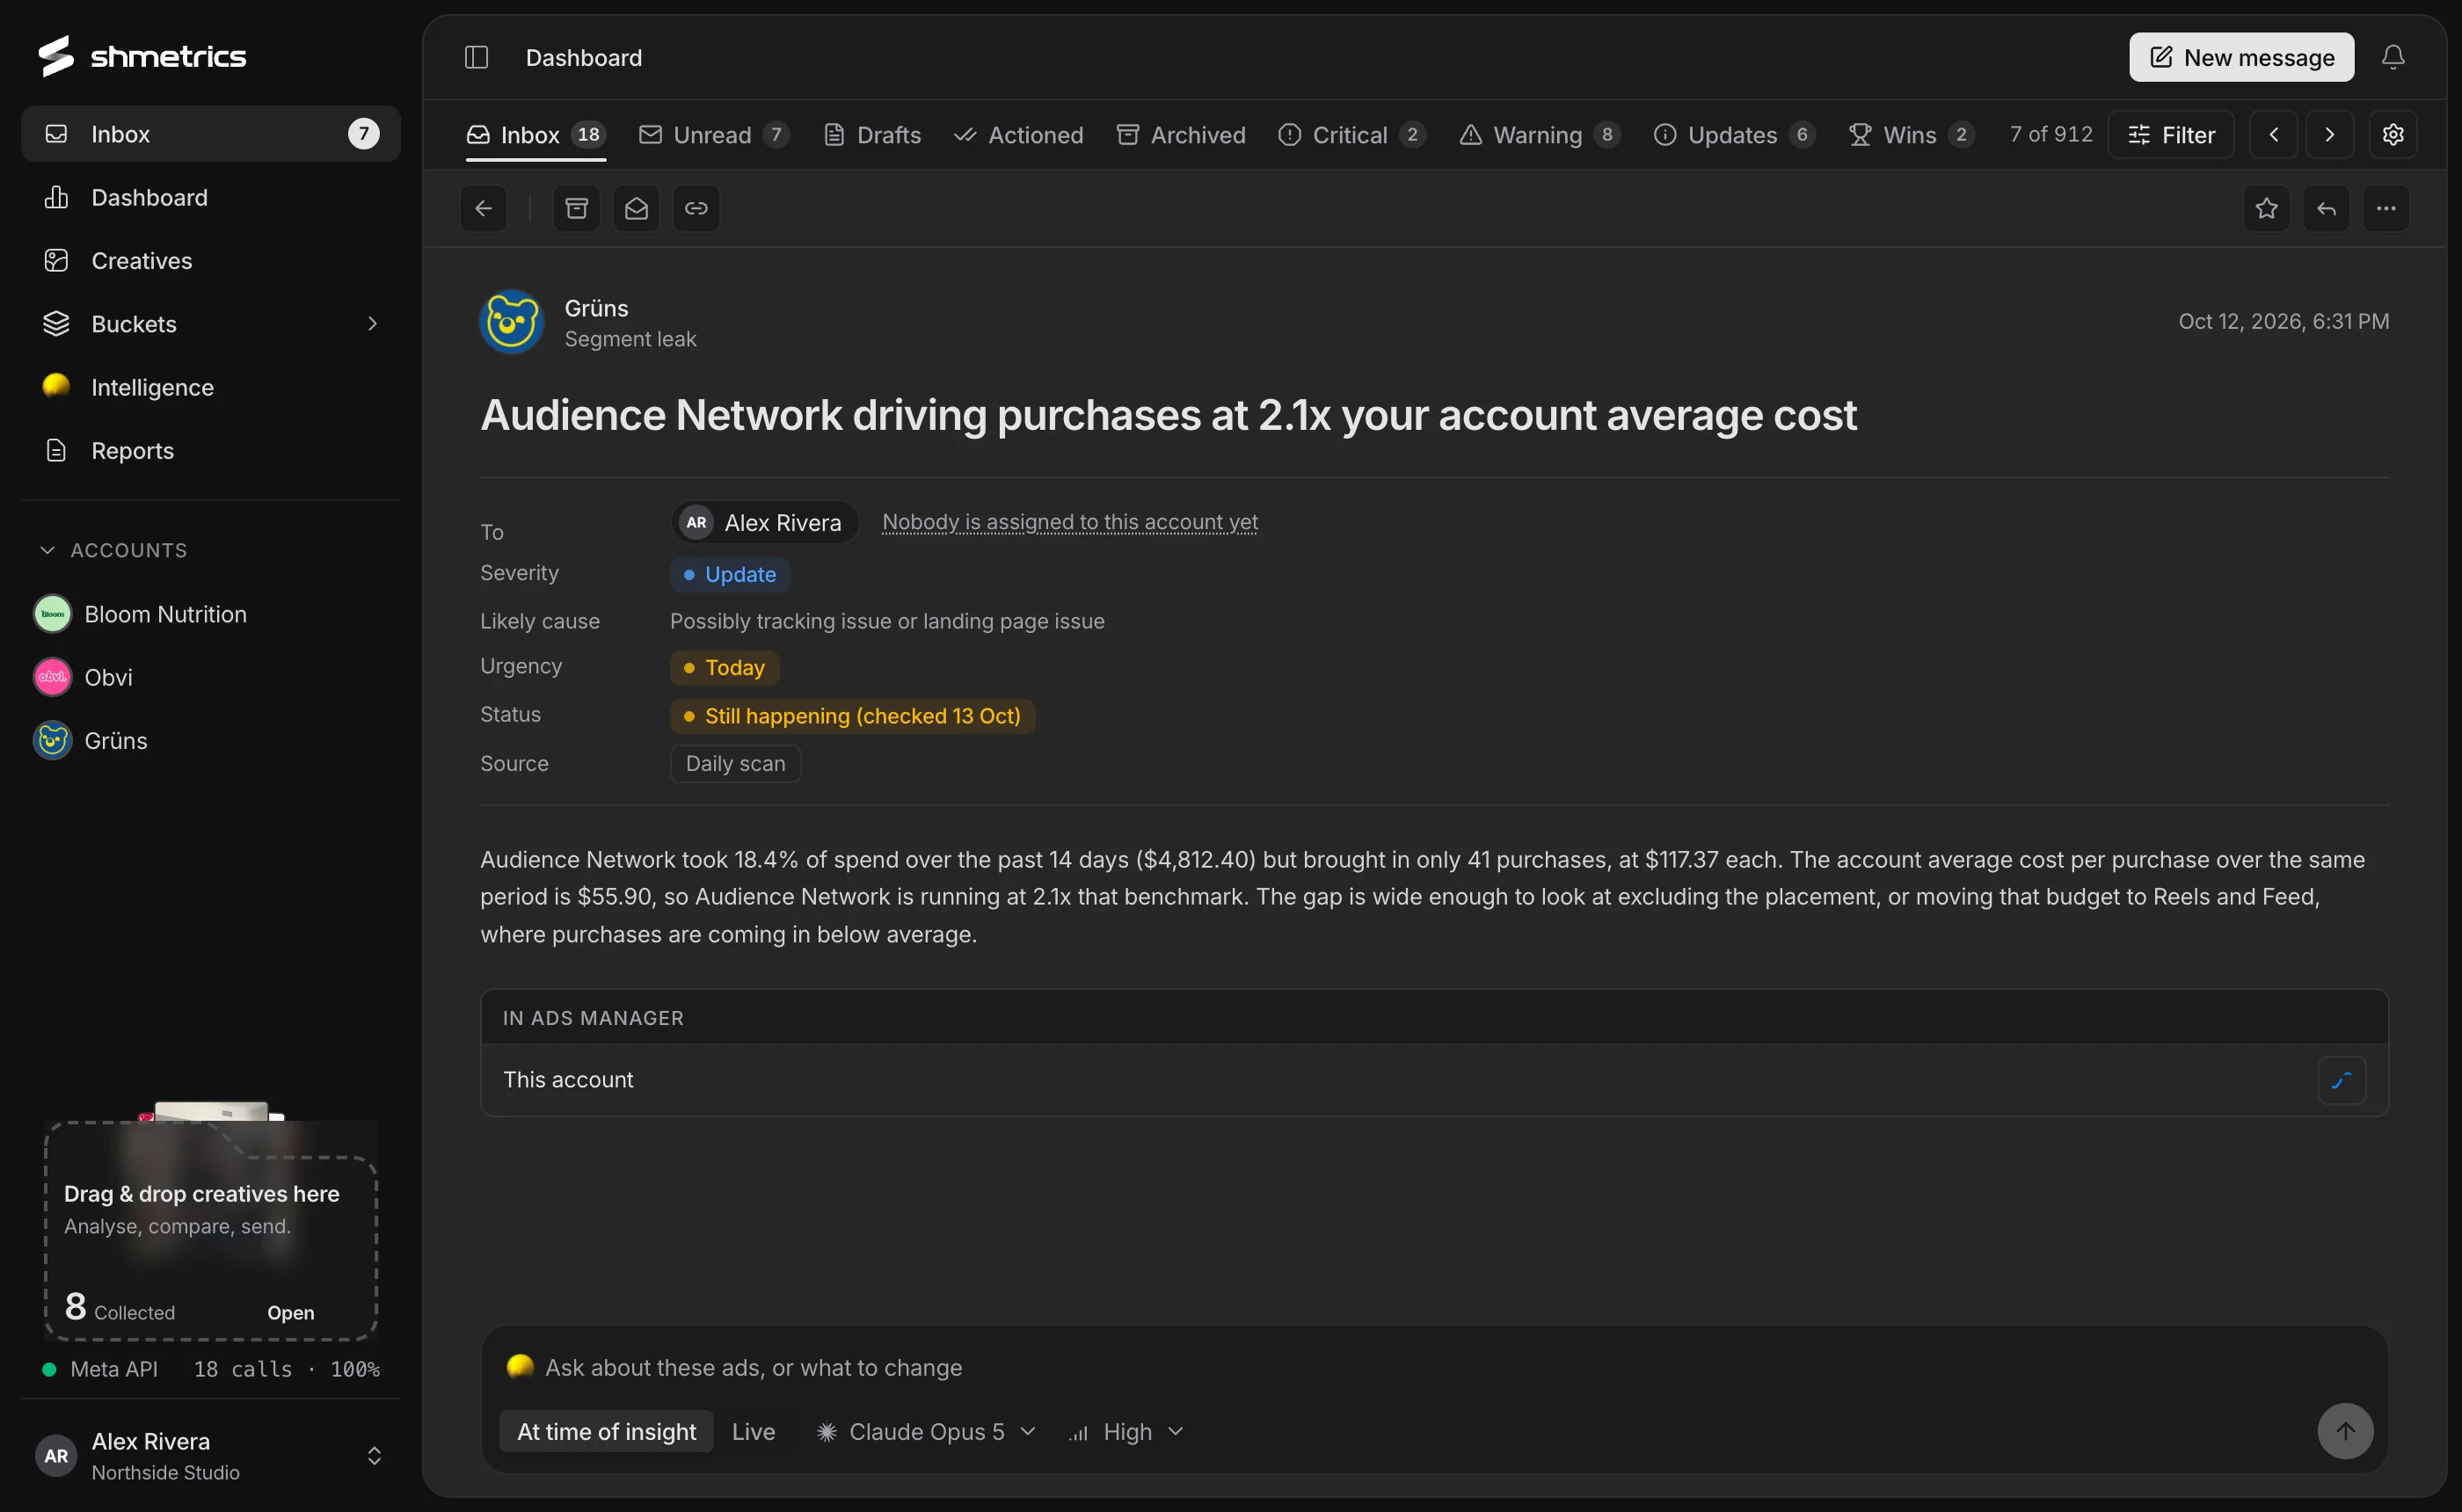Expand the Buckets submenu chevron

click(x=372, y=323)
